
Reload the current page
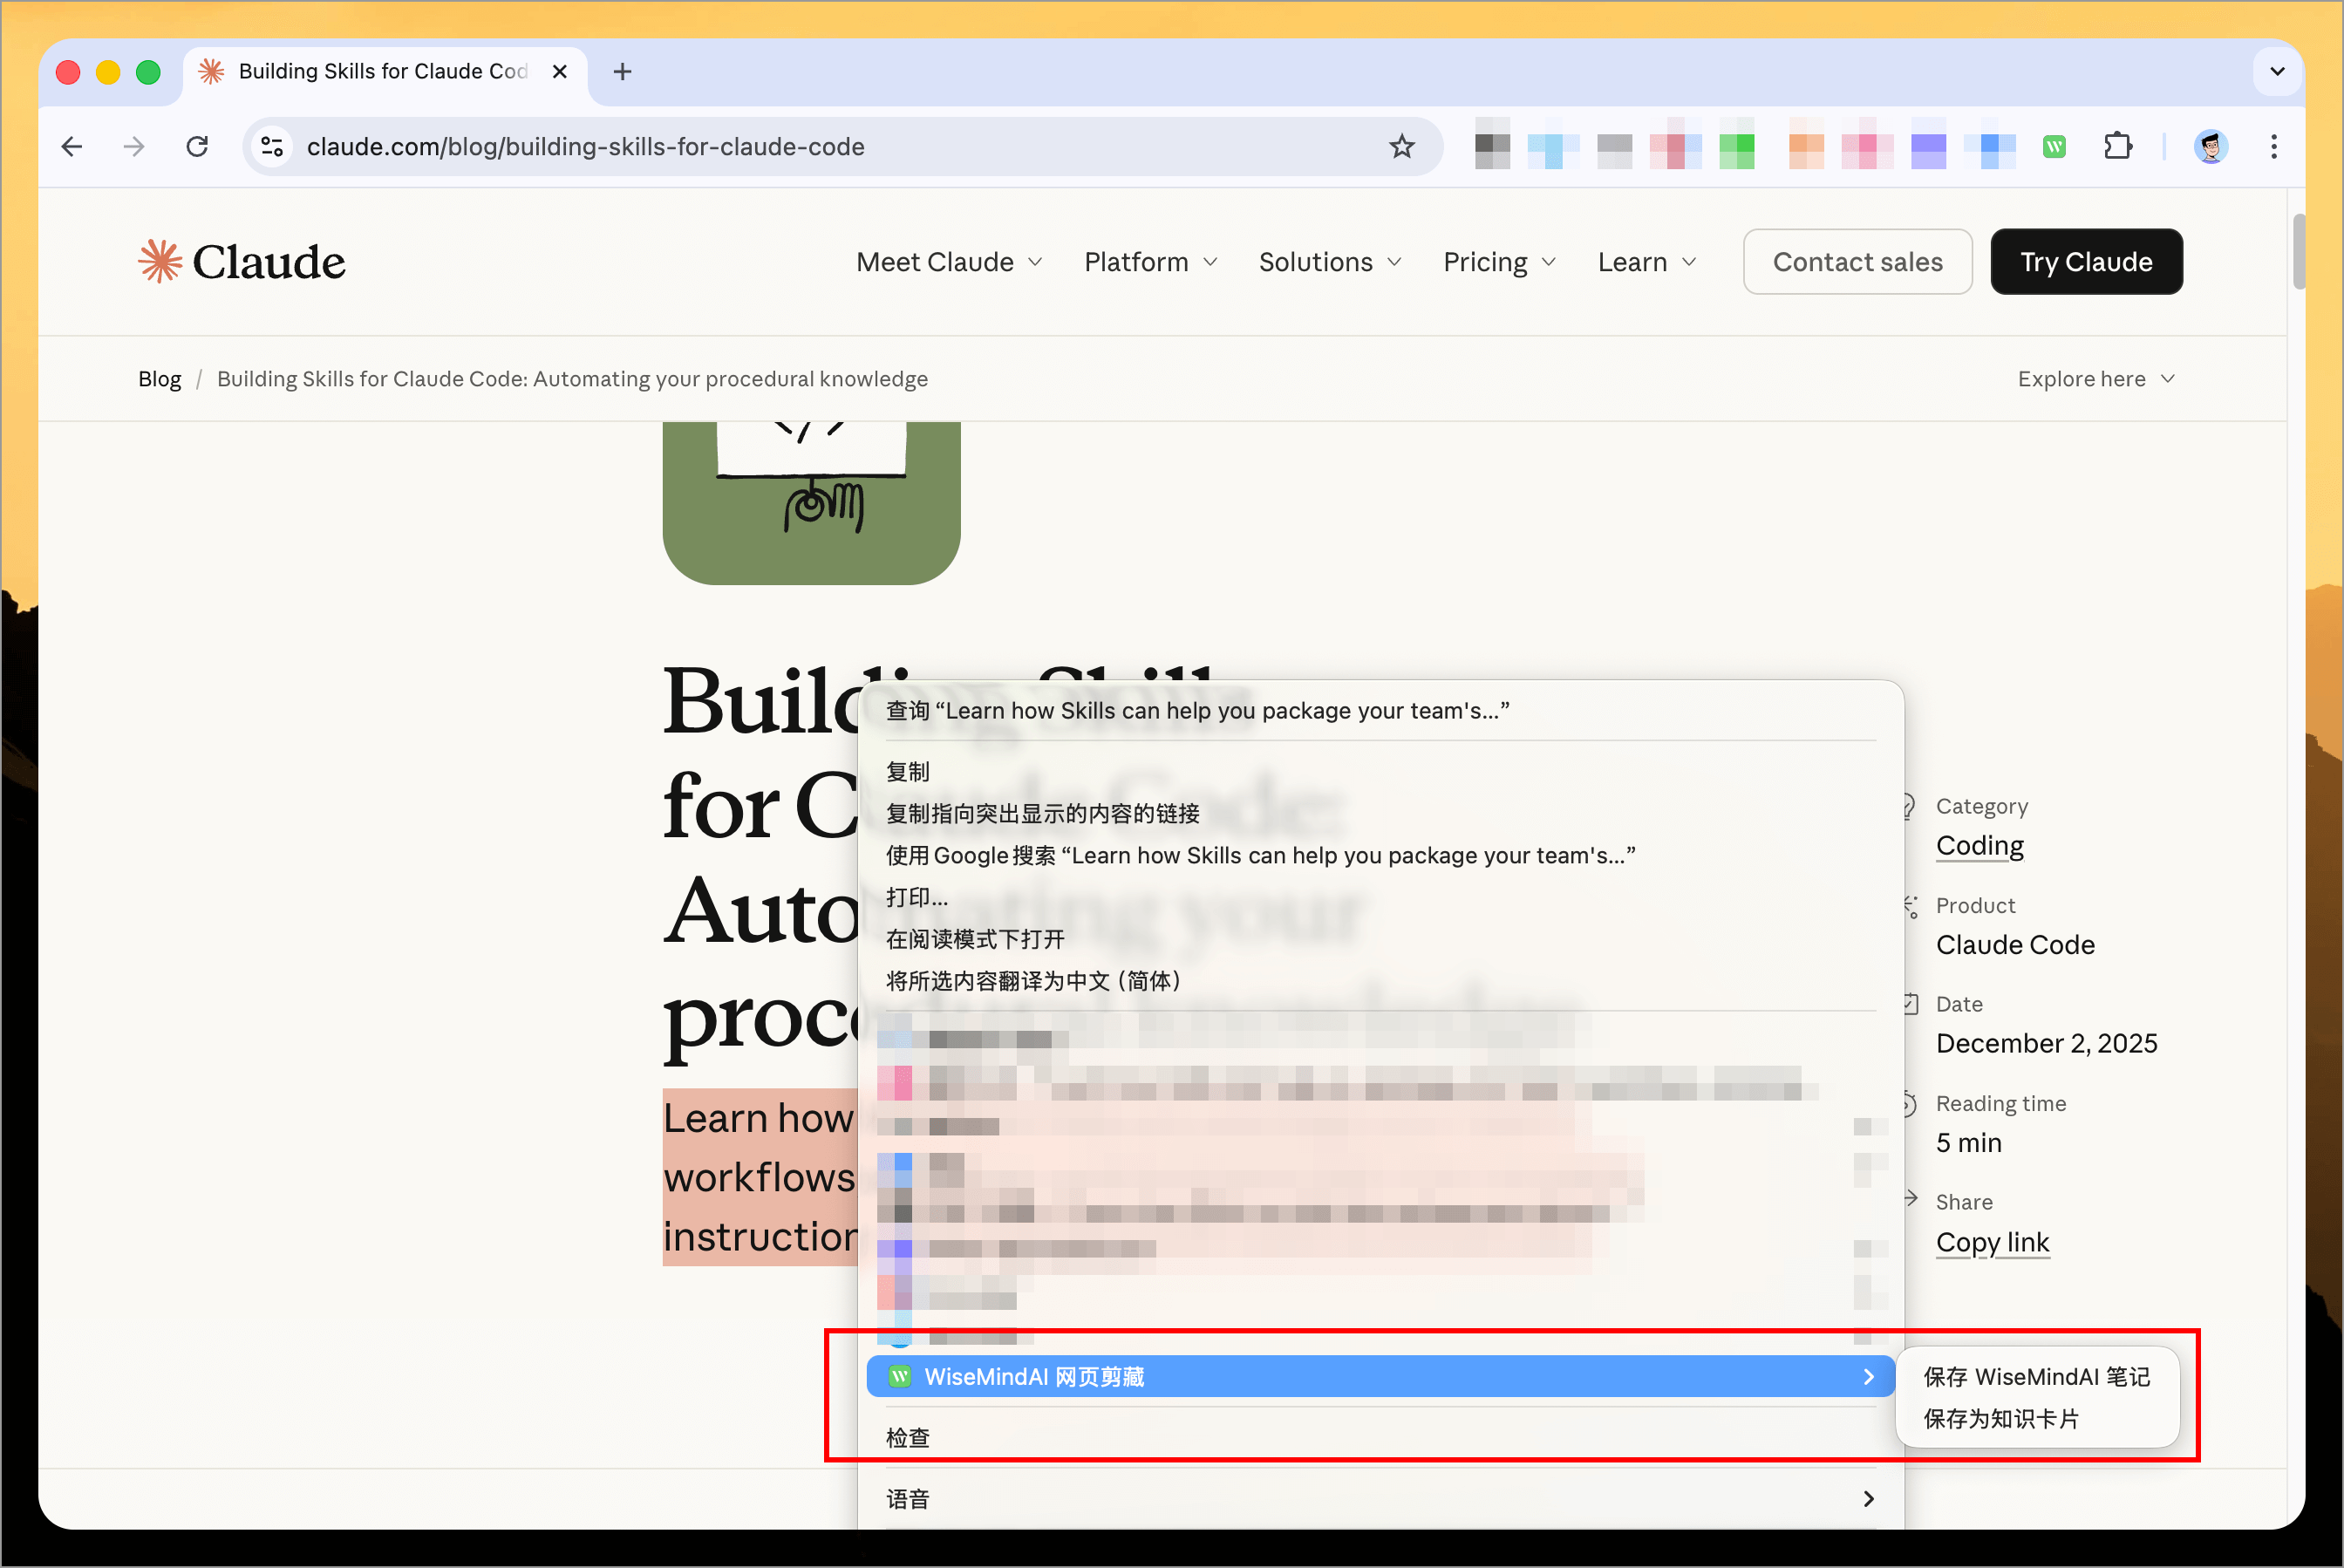pyautogui.click(x=197, y=147)
